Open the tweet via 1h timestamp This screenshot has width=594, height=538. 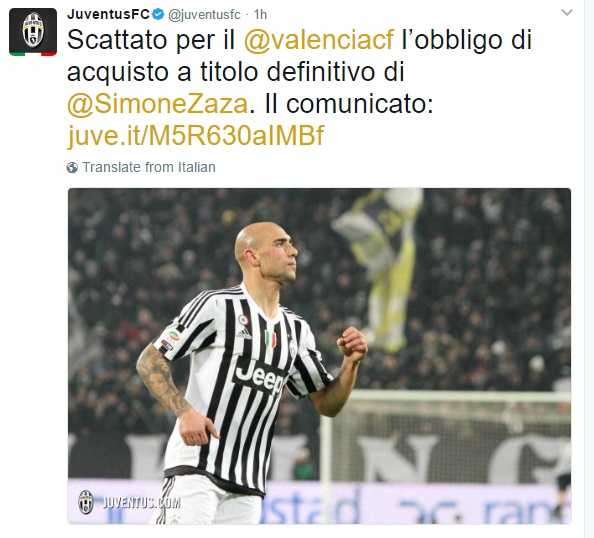tap(260, 14)
